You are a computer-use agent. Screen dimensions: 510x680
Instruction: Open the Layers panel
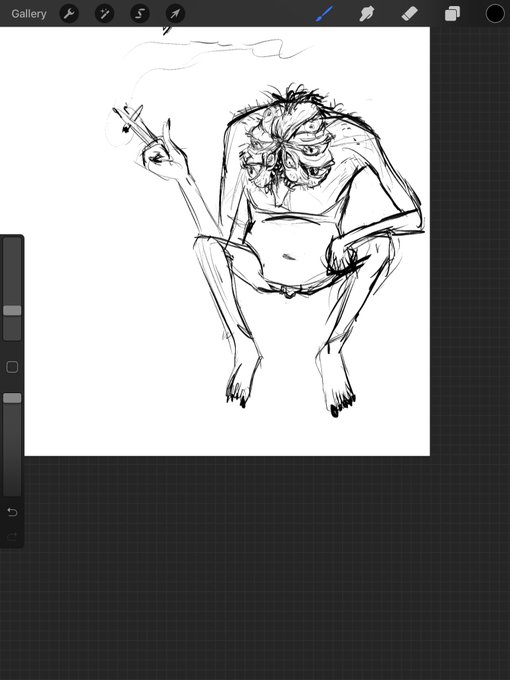(452, 14)
